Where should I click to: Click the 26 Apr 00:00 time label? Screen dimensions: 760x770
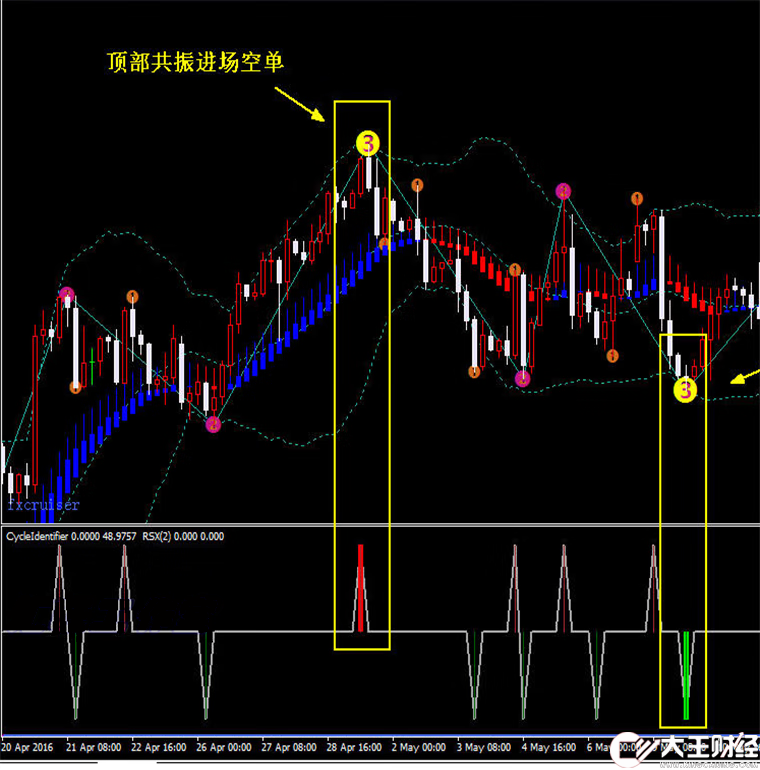coord(224,747)
